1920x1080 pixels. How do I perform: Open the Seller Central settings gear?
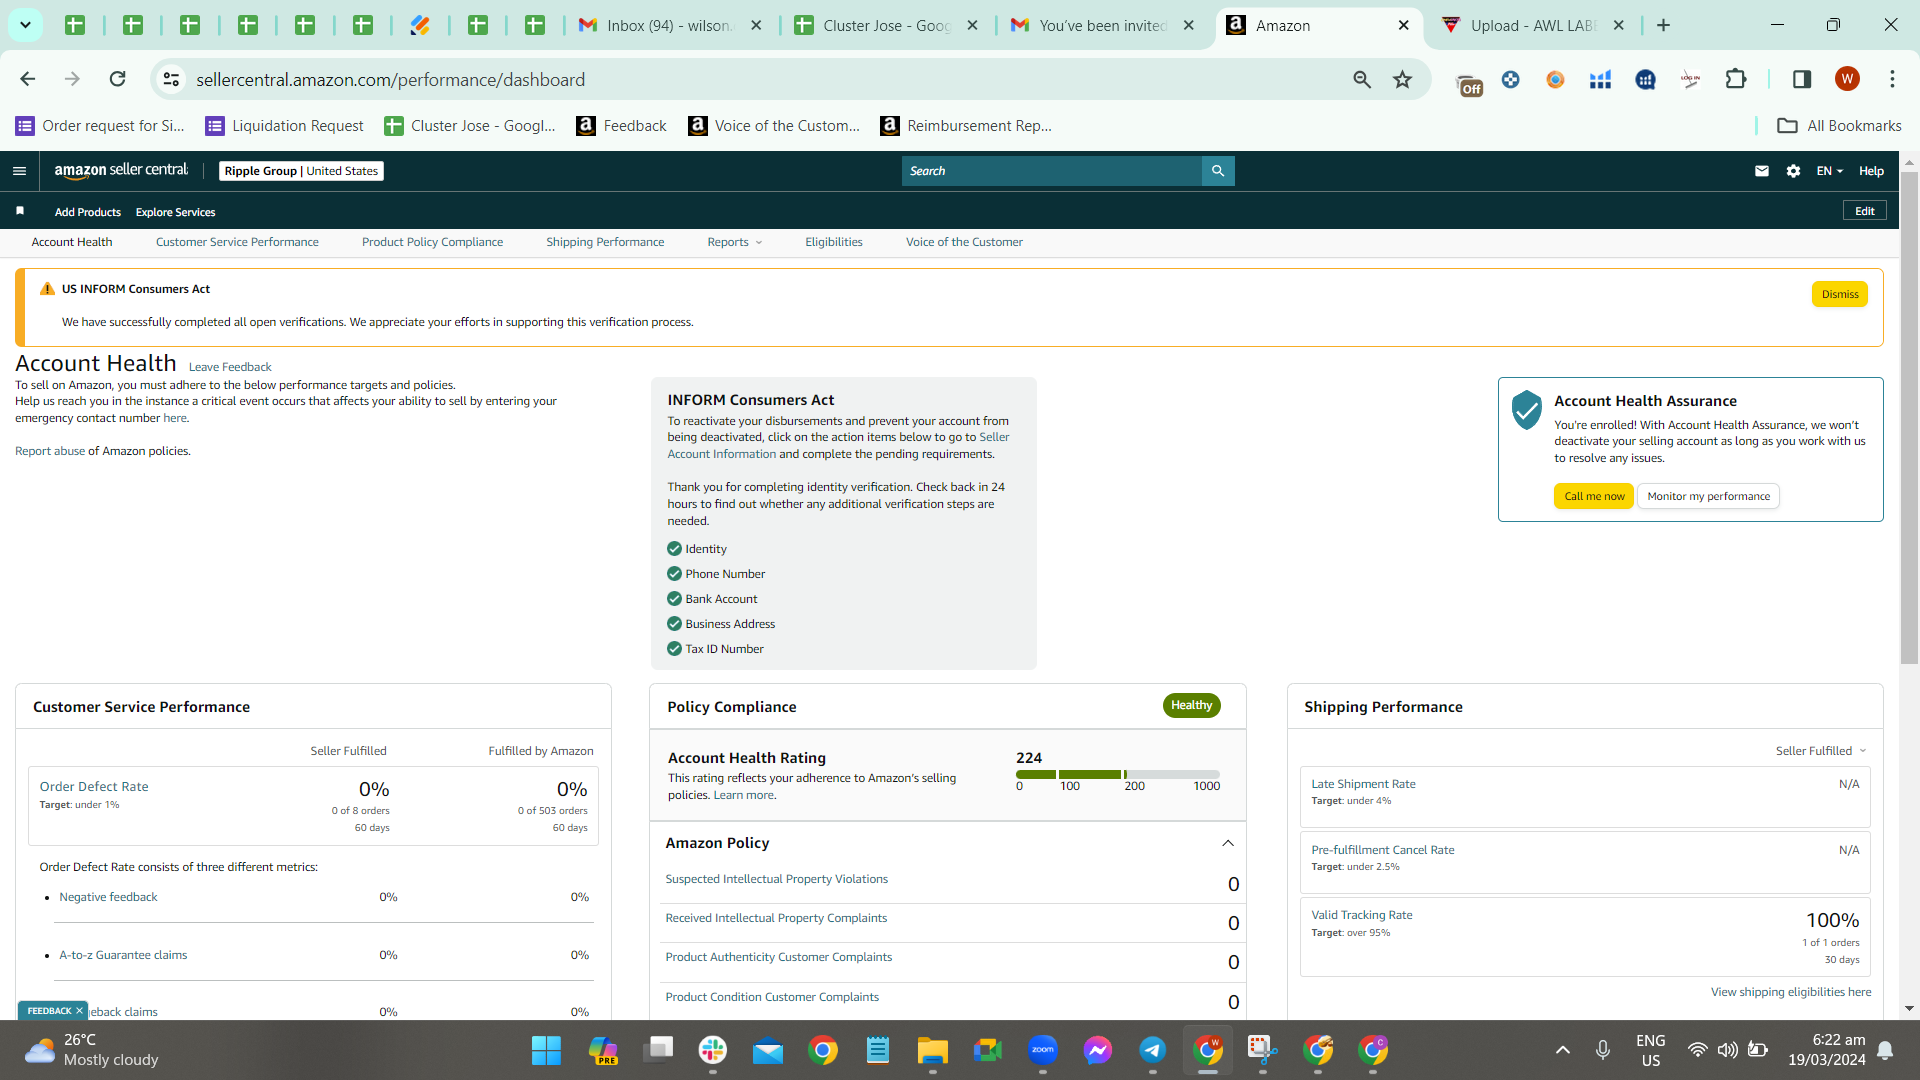pos(1793,171)
